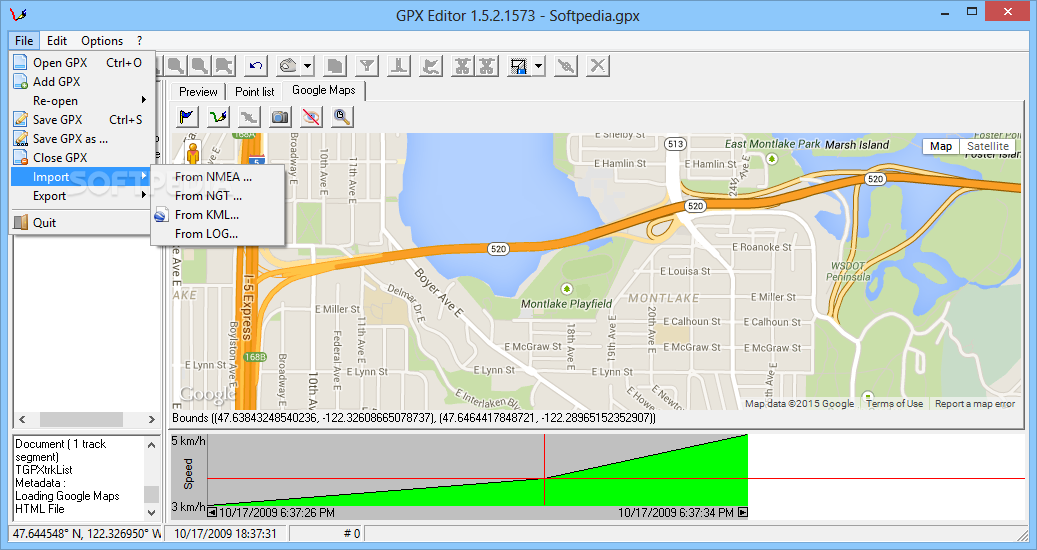Image resolution: width=1037 pixels, height=550 pixels.
Task: Select From KML... import option
Action: click(x=218, y=215)
